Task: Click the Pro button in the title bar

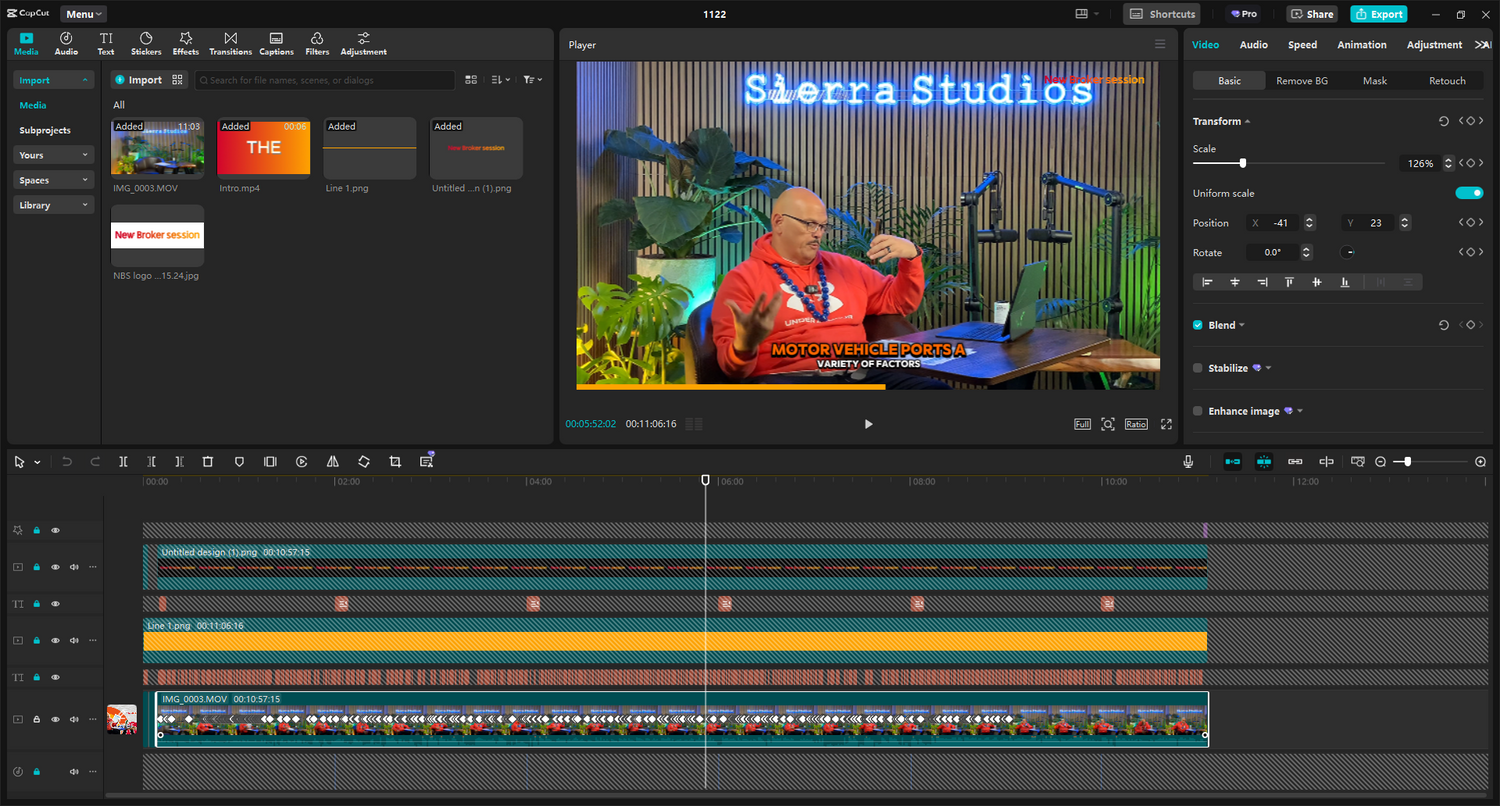Action: tap(1244, 14)
